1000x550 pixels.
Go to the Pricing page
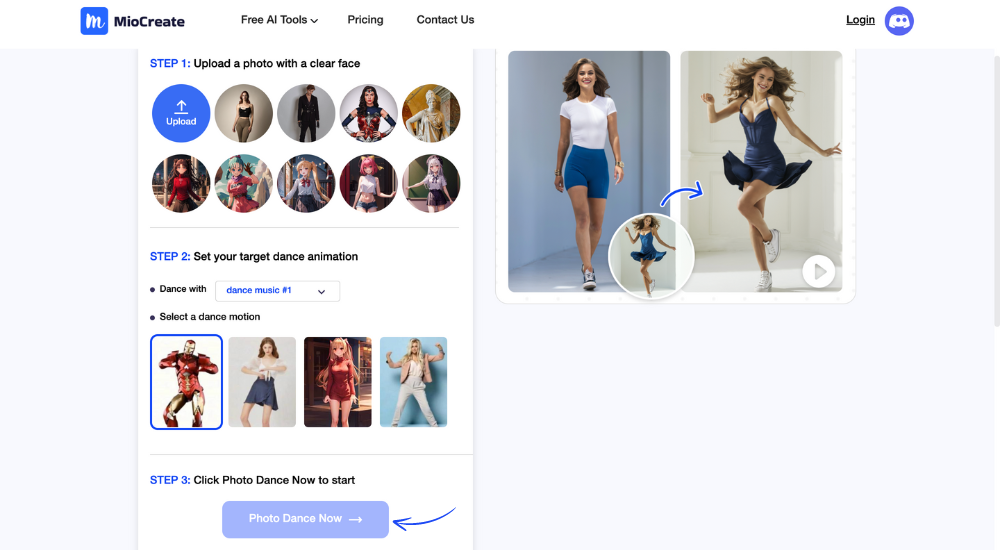(x=365, y=20)
